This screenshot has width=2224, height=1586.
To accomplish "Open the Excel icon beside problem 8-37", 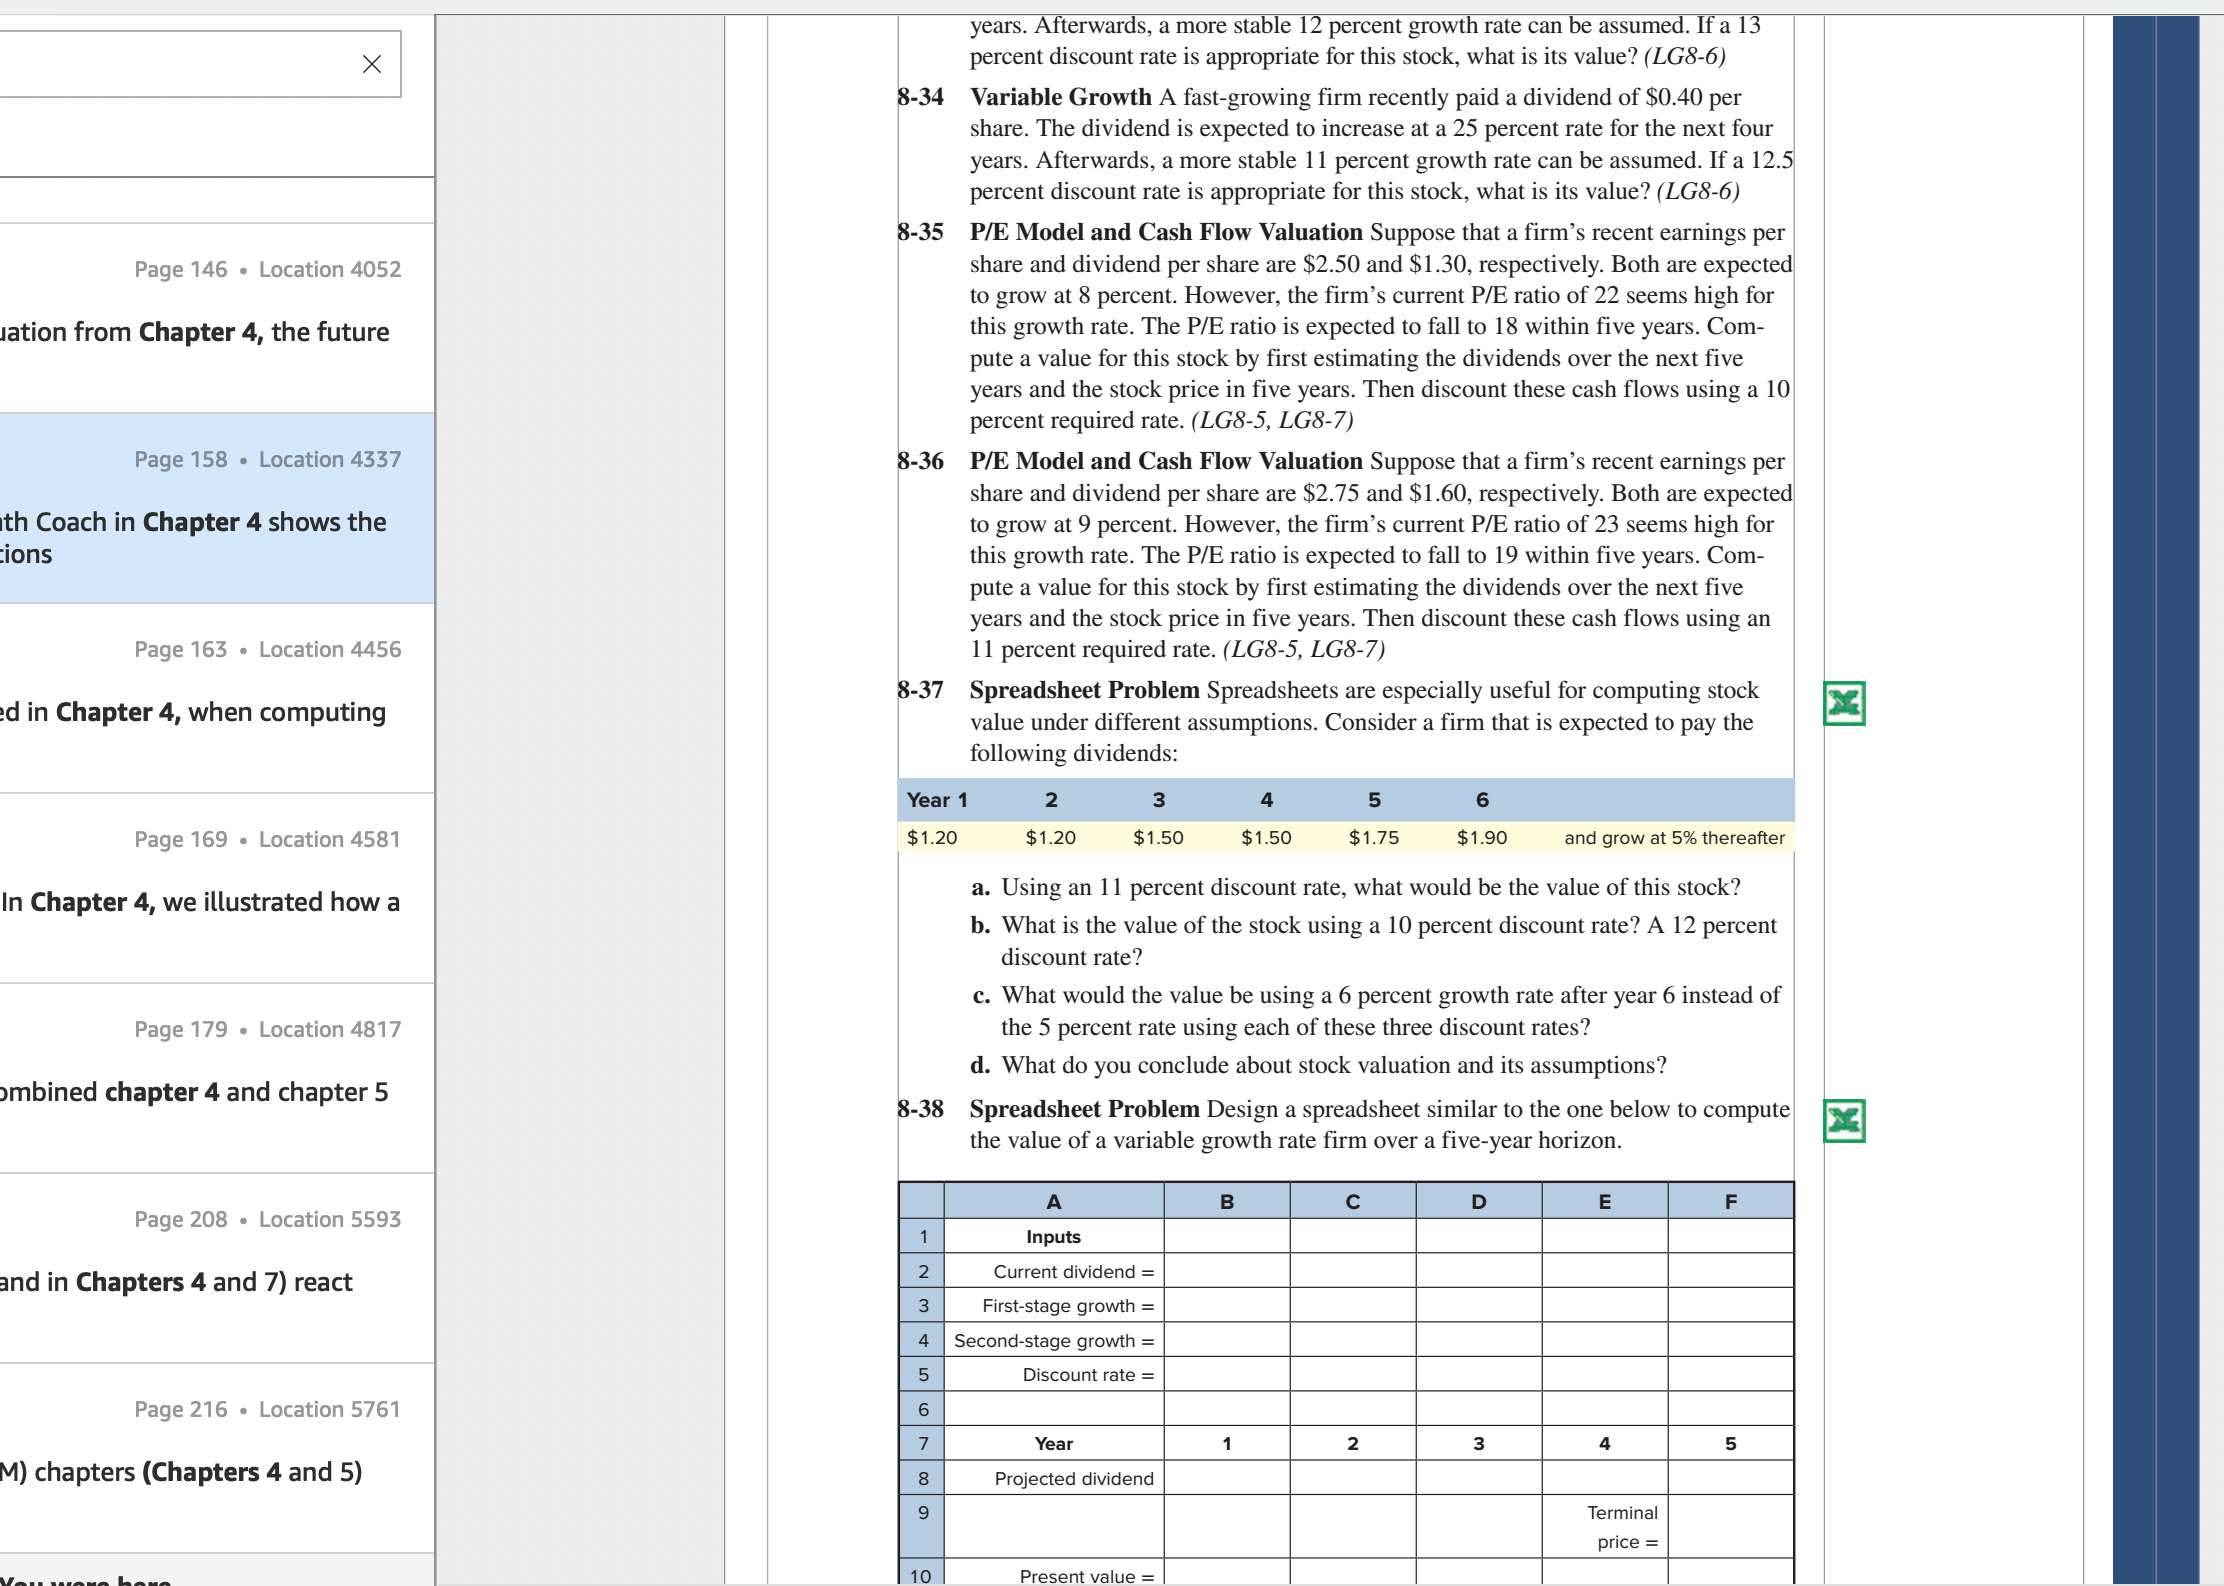I will click(1844, 704).
